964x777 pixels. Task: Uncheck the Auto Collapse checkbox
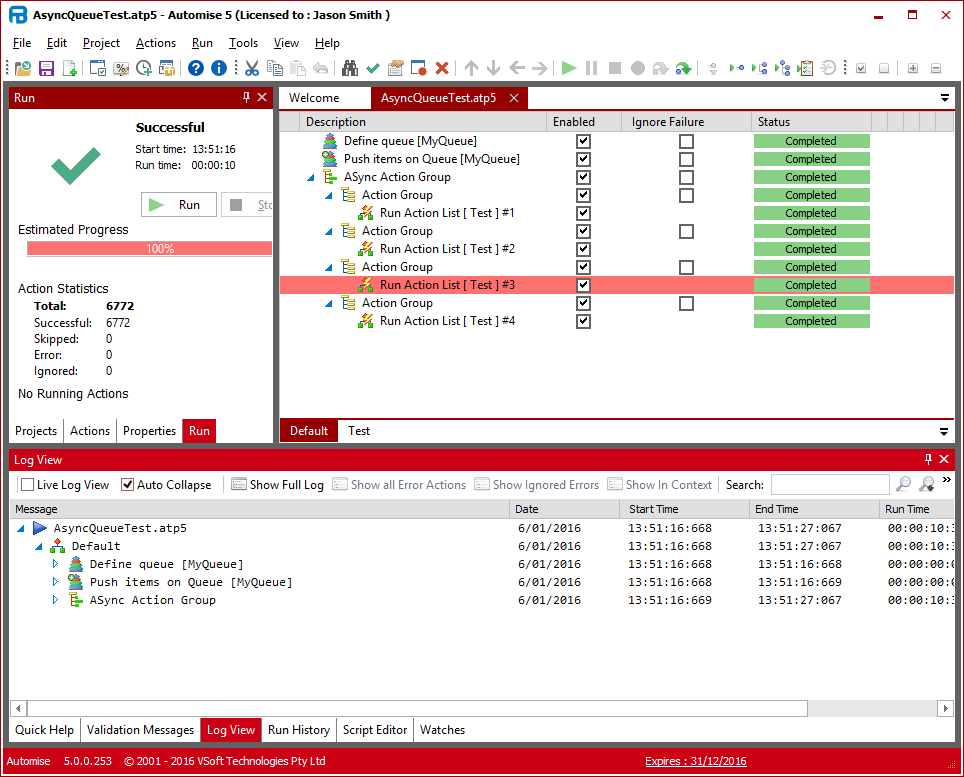tap(127, 484)
